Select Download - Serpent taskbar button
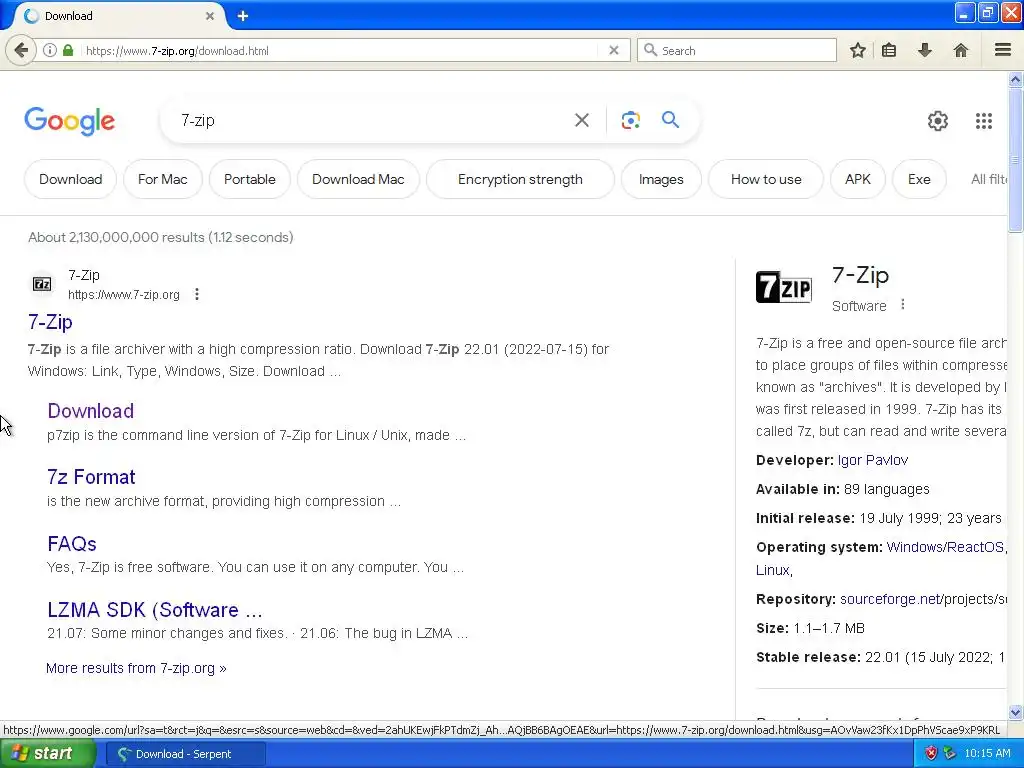 pyautogui.click(x=185, y=754)
